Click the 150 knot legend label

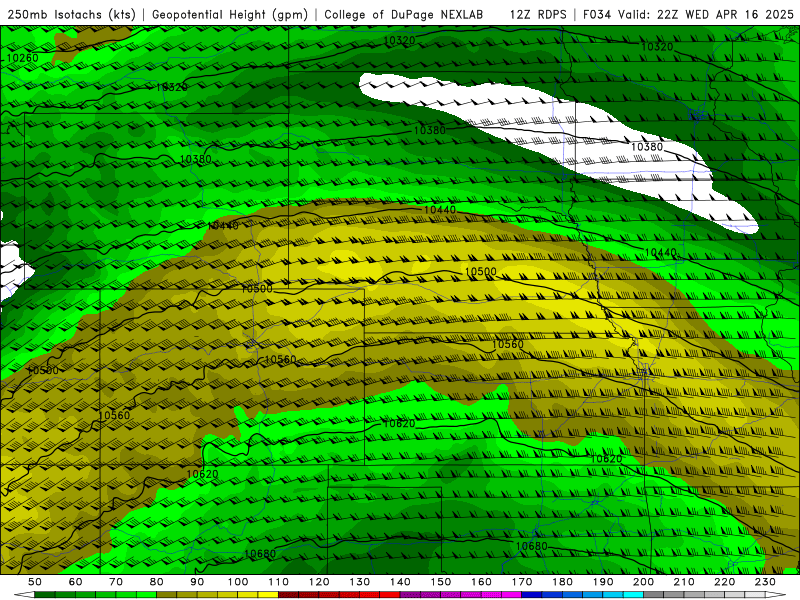click(x=441, y=582)
